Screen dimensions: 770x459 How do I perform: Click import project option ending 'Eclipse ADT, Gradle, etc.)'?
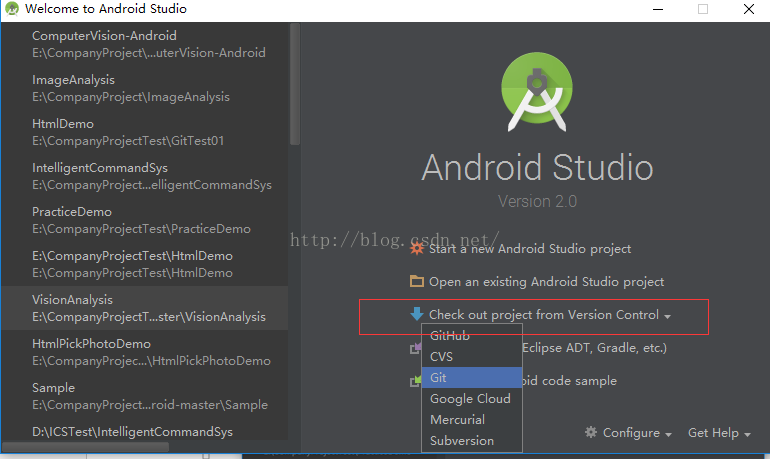point(594,348)
